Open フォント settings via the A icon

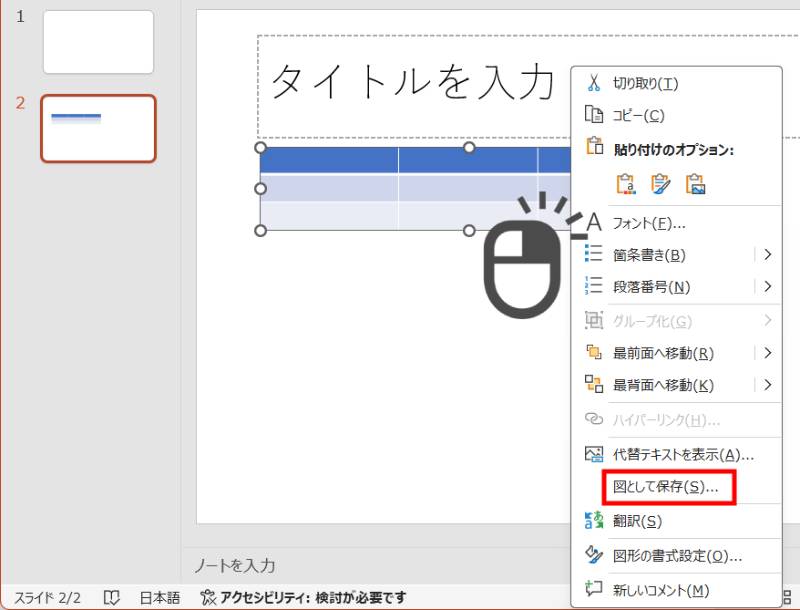click(594, 222)
